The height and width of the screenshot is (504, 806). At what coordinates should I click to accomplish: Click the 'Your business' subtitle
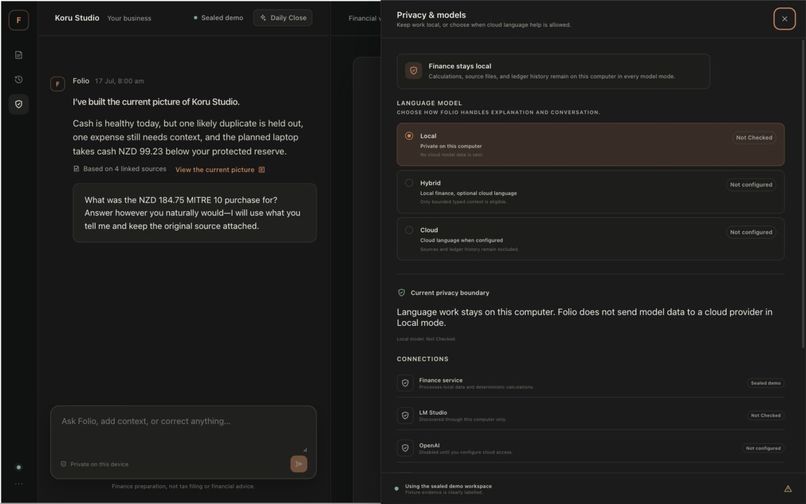129,18
